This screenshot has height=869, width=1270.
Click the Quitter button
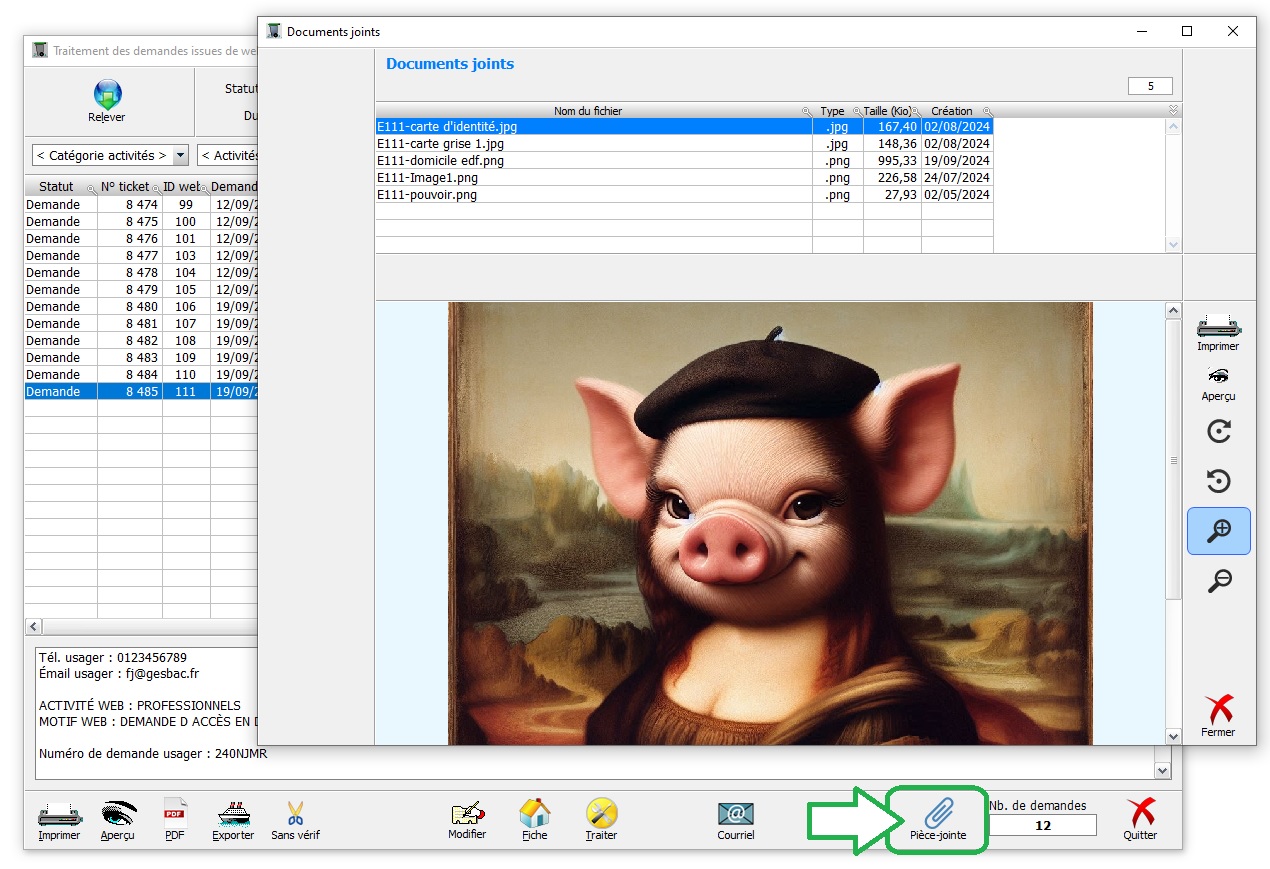(x=1139, y=816)
